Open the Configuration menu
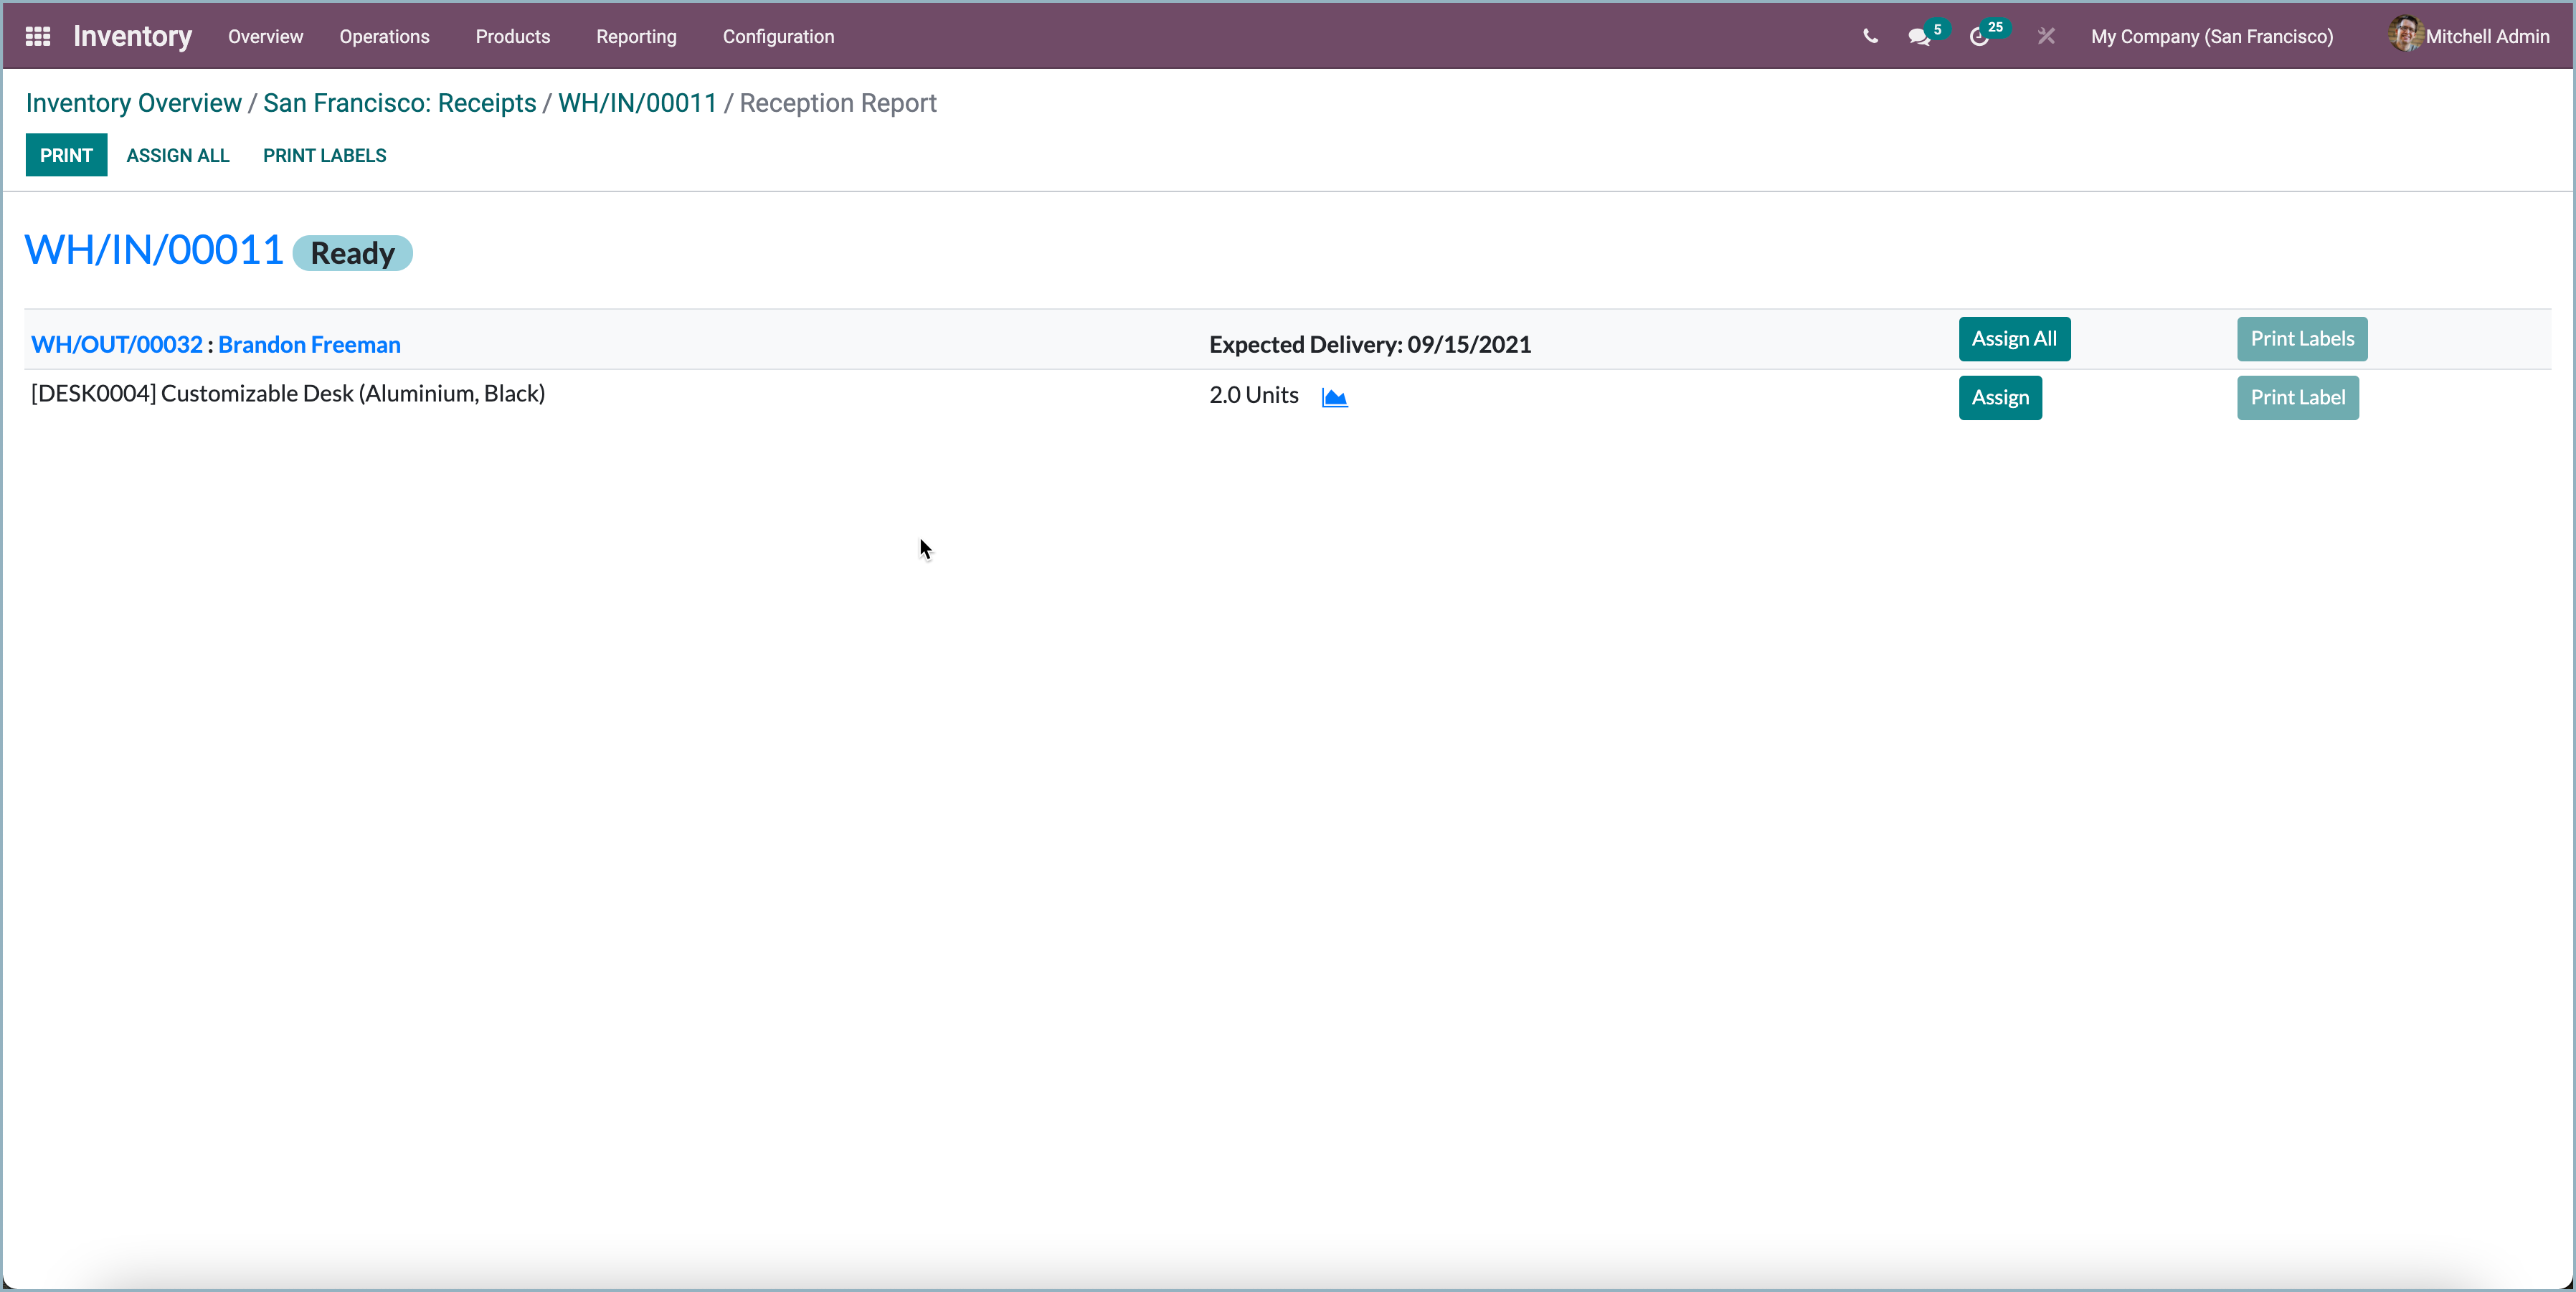This screenshot has width=2576, height=1292. click(x=778, y=37)
